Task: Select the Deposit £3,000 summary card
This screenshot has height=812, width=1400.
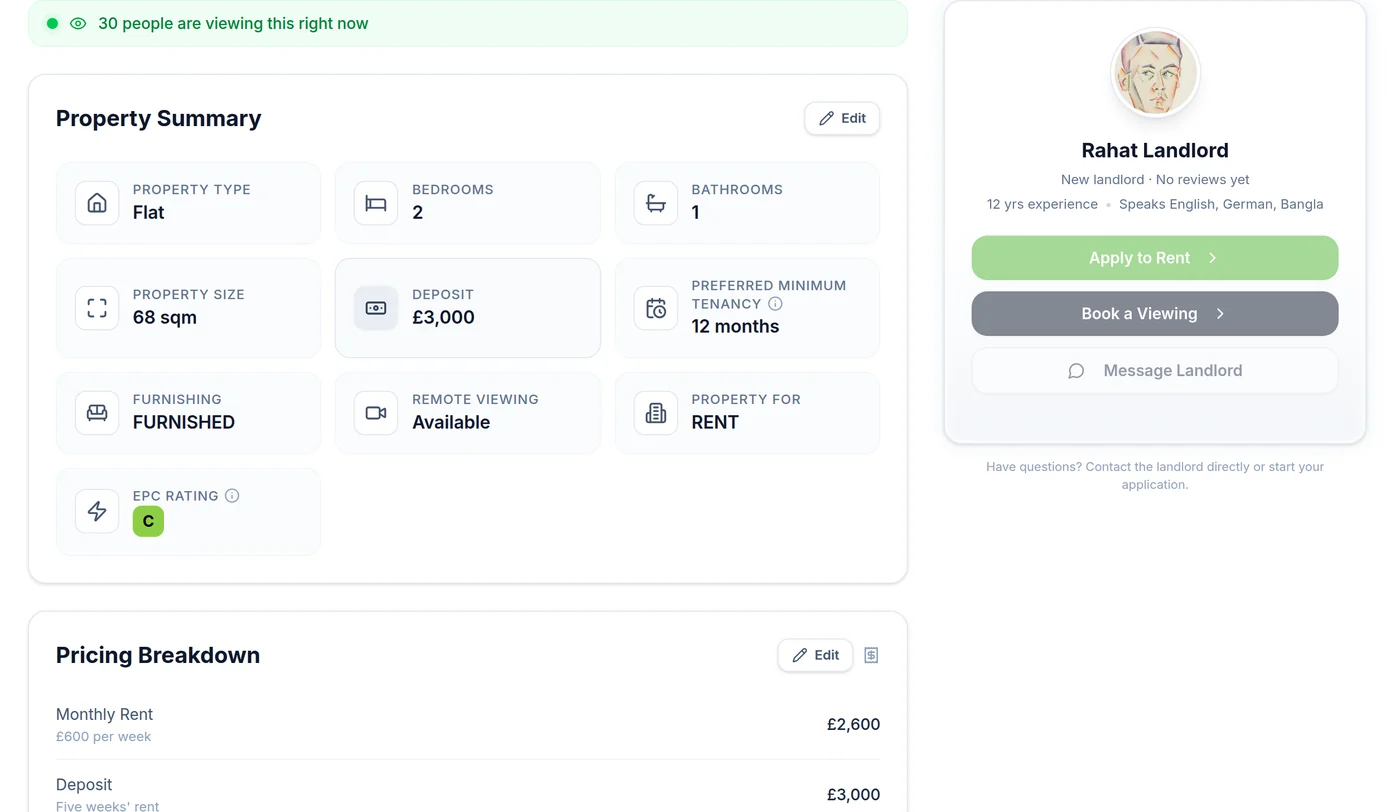Action: [x=468, y=308]
